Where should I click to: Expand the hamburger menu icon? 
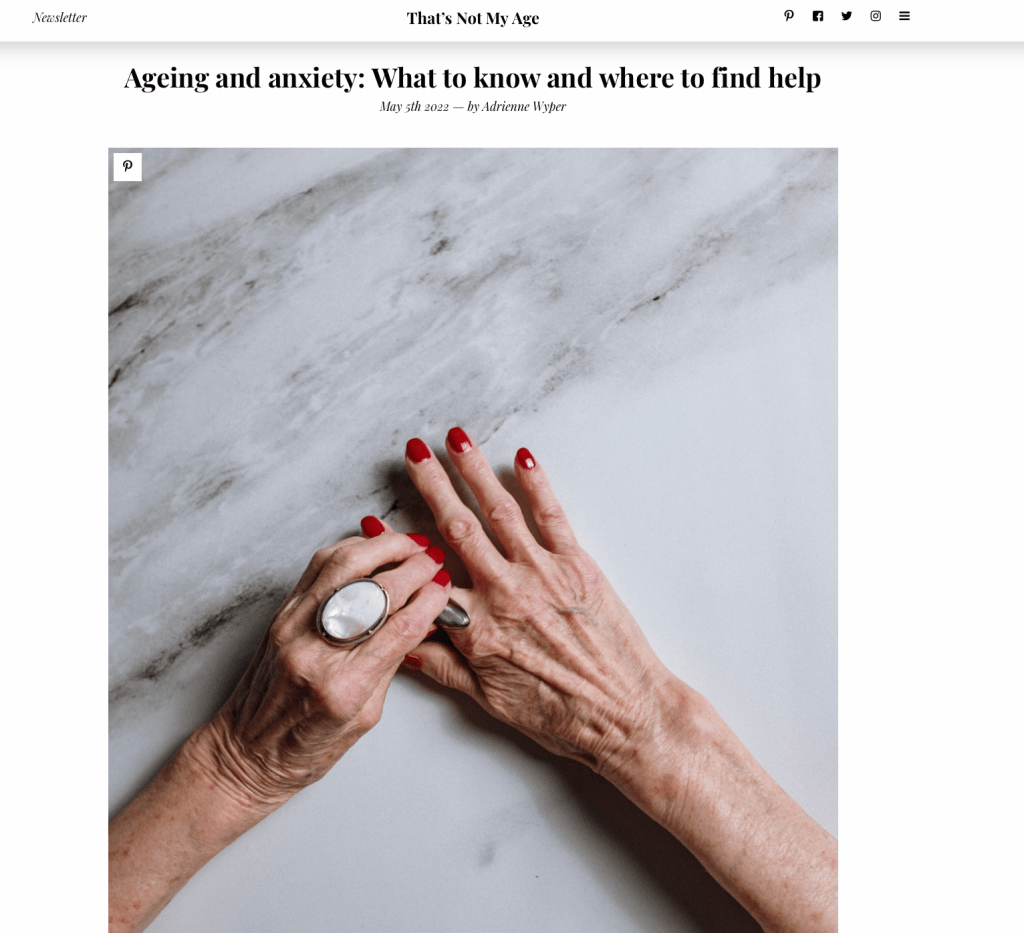point(904,16)
